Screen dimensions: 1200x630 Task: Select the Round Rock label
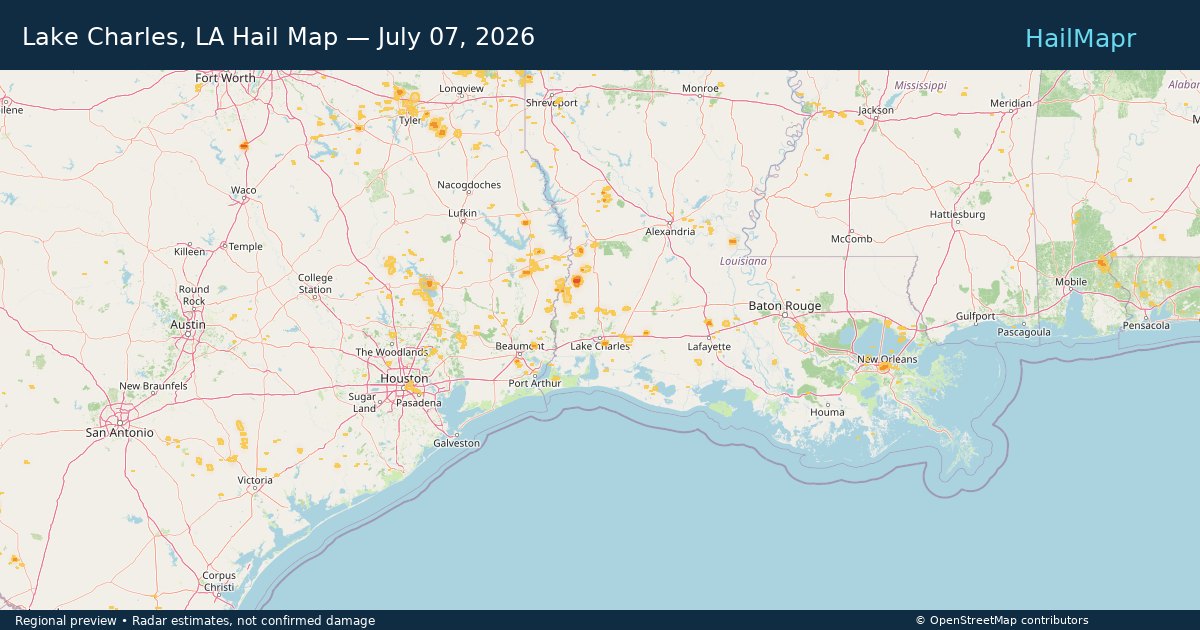point(194,295)
